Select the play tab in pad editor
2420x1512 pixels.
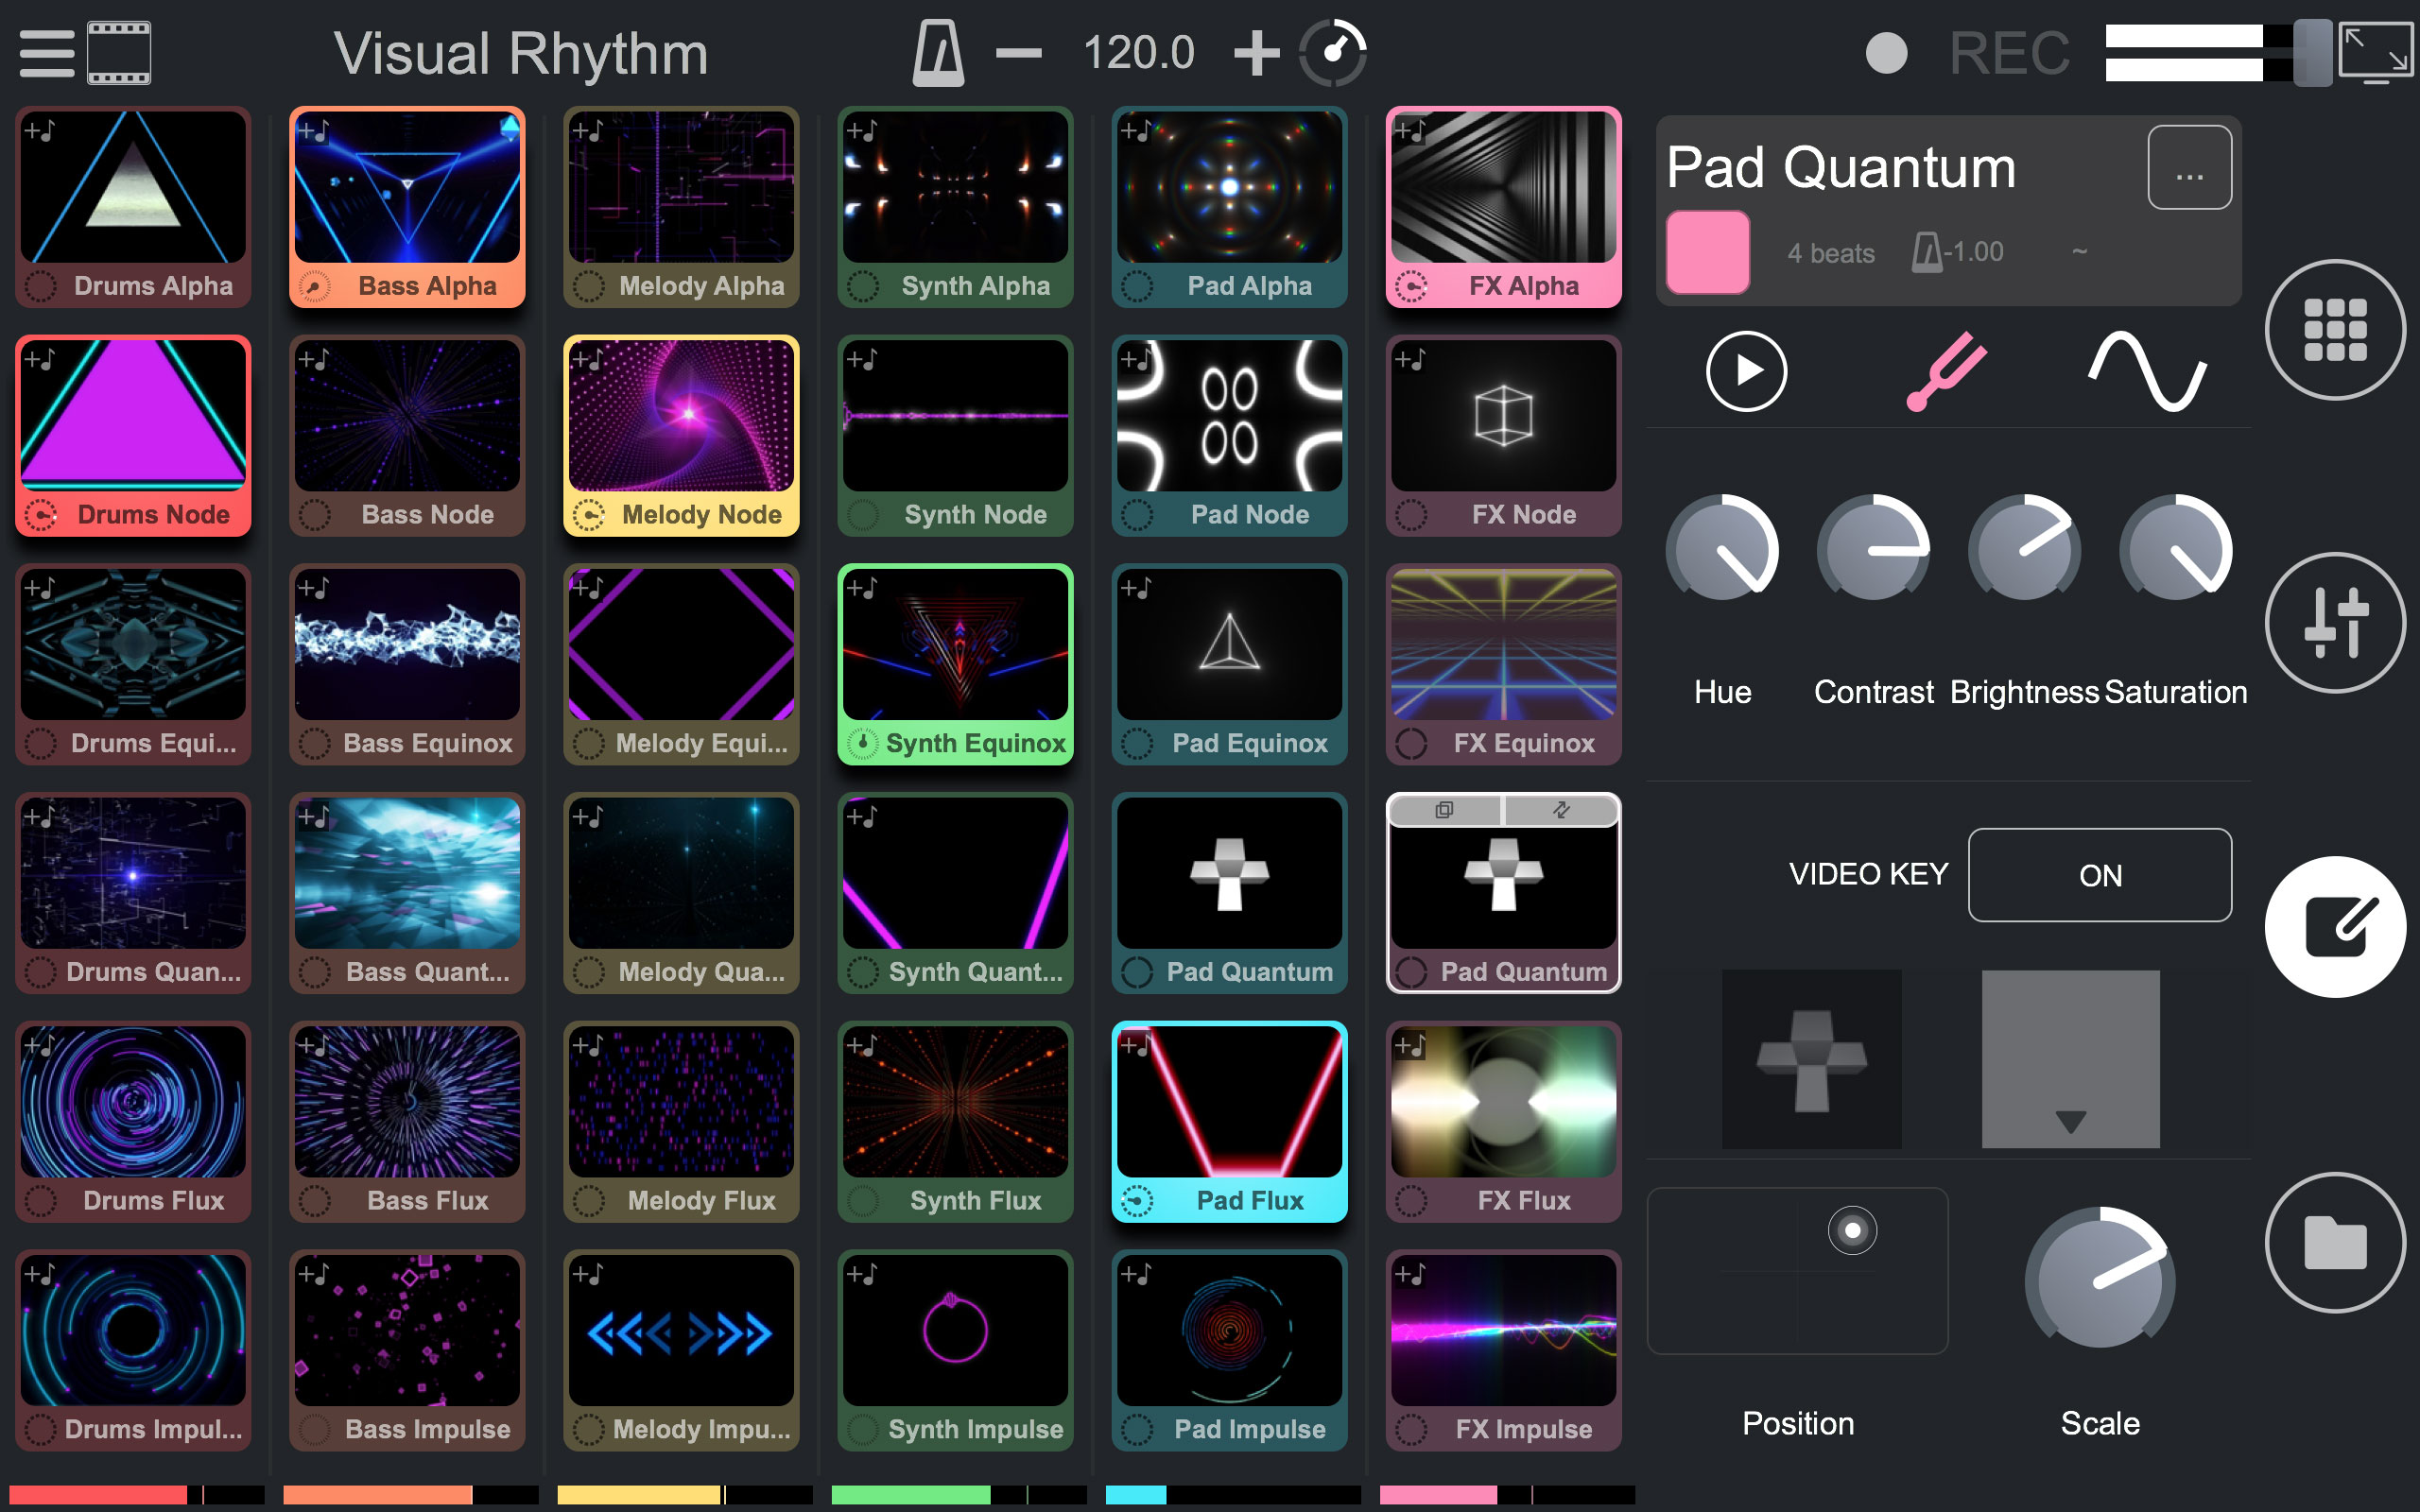click(1746, 371)
